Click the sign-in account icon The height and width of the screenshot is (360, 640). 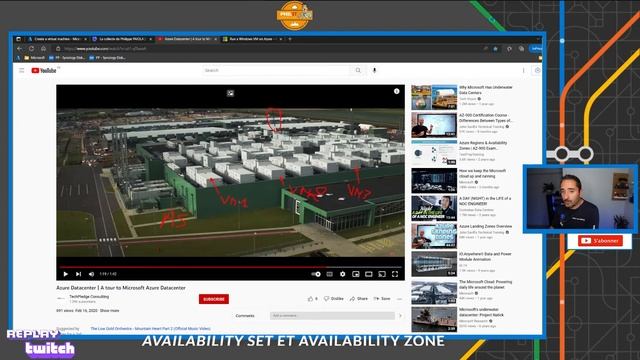tap(537, 70)
